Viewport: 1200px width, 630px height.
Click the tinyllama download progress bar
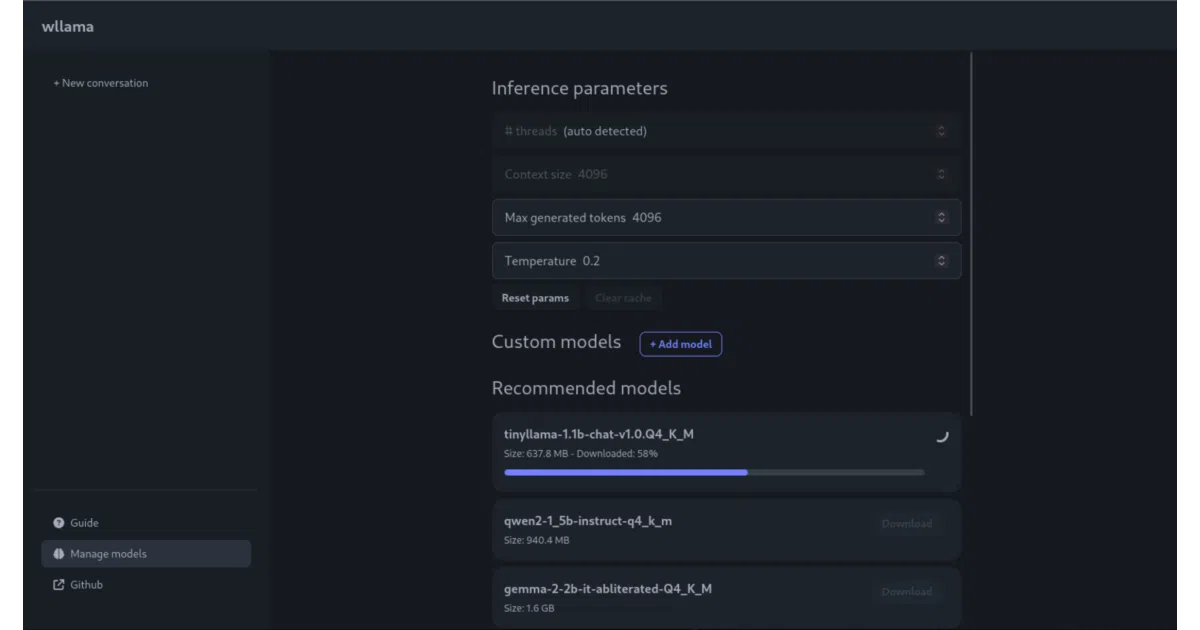[x=714, y=472]
